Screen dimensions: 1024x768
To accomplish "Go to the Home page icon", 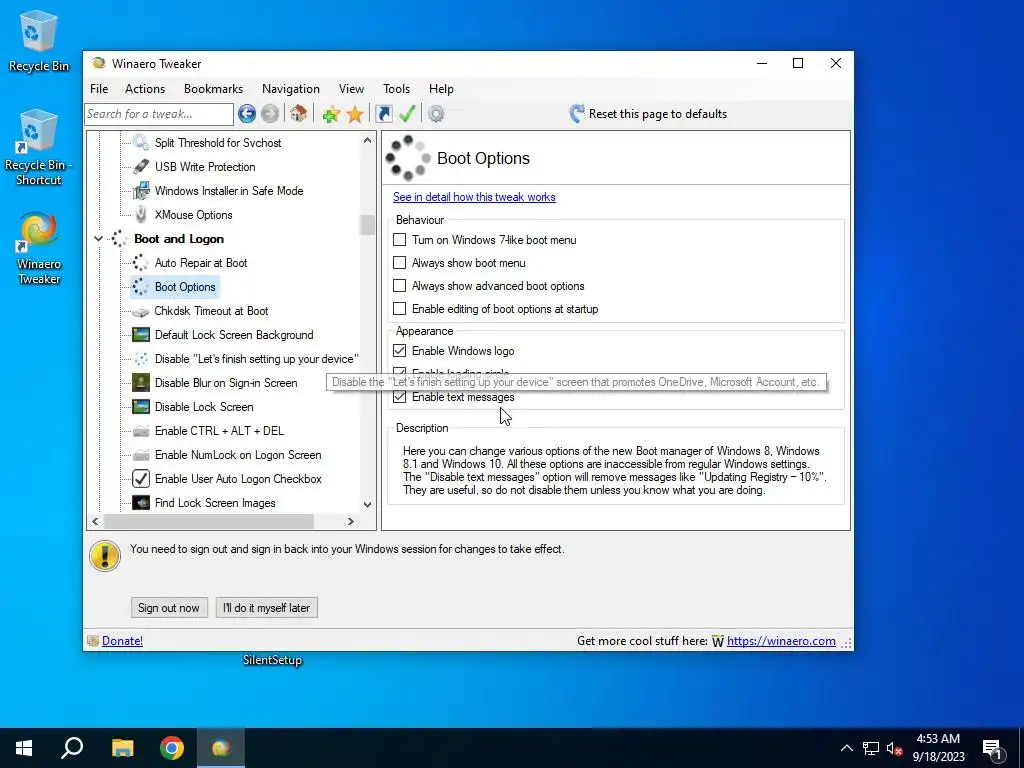I will [298, 114].
